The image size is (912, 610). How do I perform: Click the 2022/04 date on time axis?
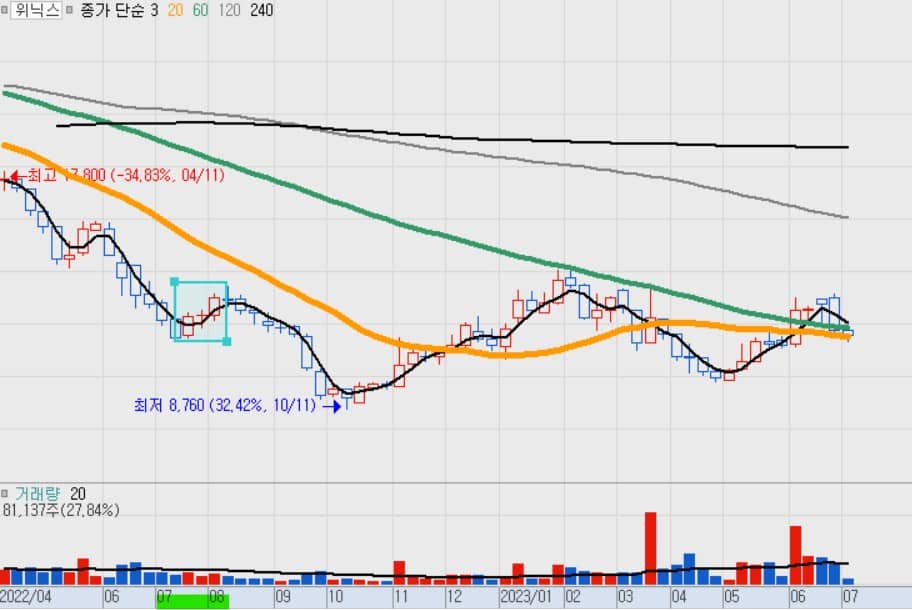point(26,597)
